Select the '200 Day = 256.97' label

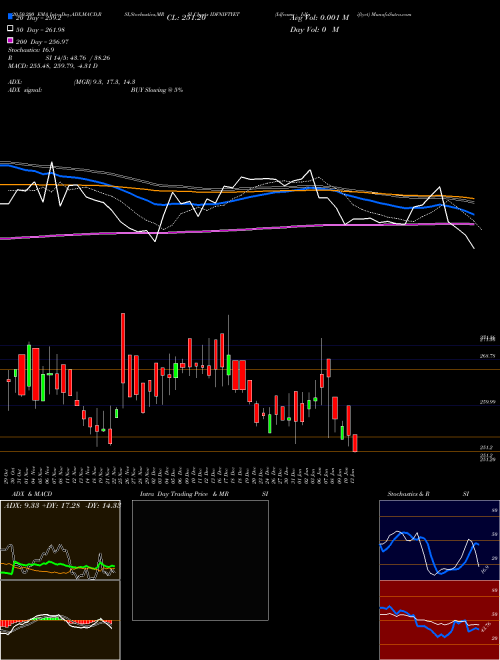click(43, 42)
